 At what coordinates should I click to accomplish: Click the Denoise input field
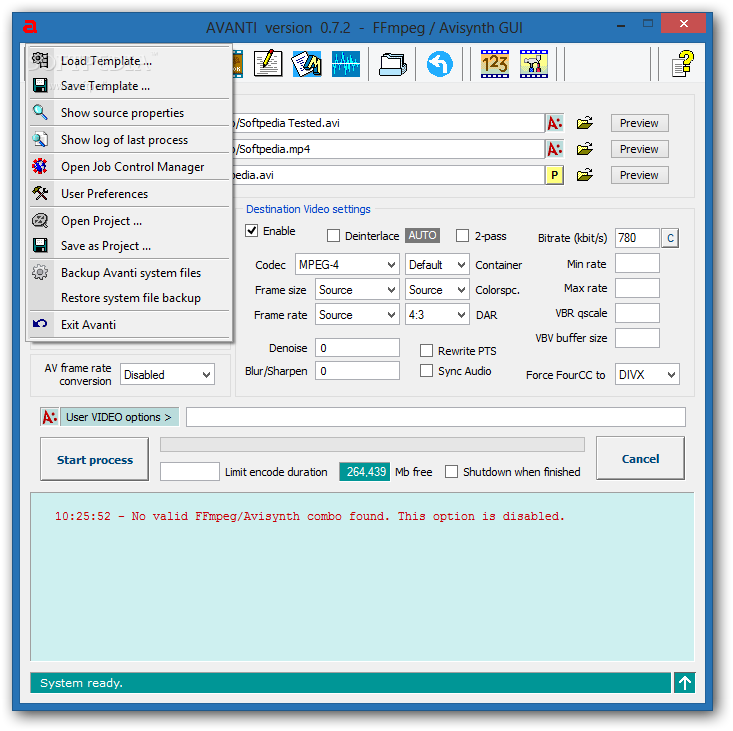pyautogui.click(x=357, y=348)
